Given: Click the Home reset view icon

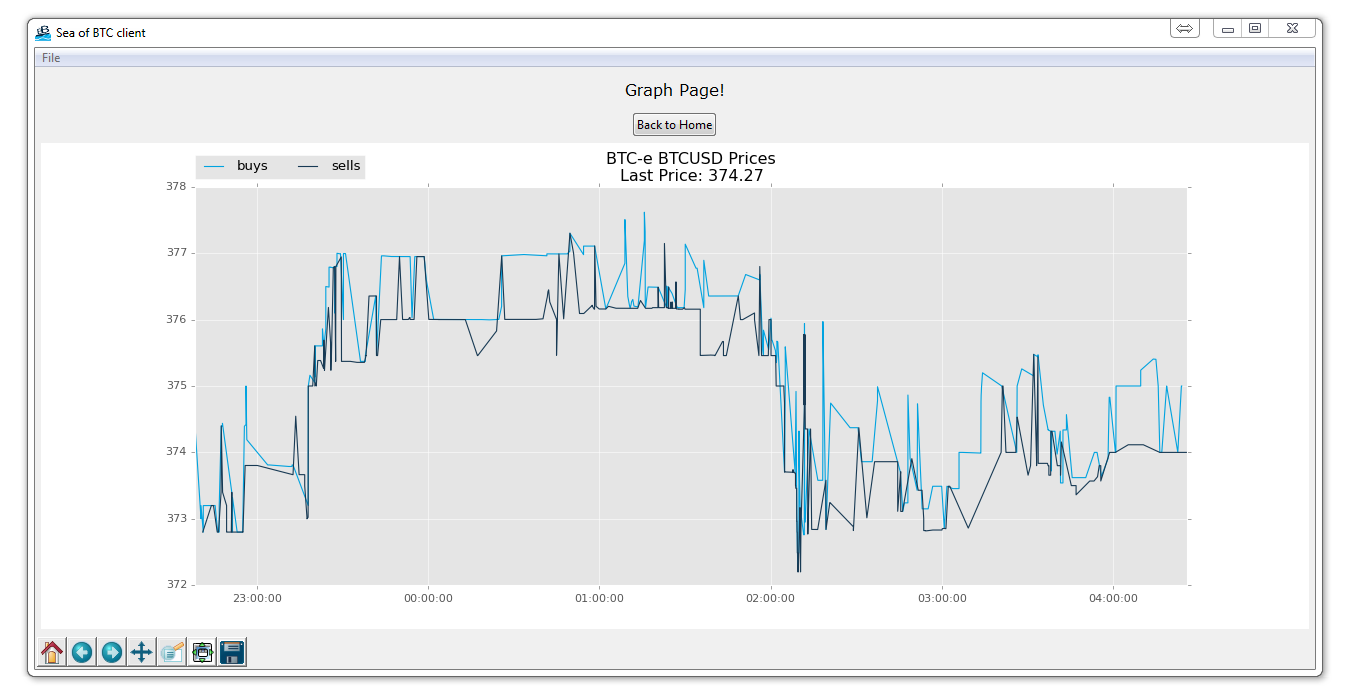Looking at the screenshot, I should 52,652.
